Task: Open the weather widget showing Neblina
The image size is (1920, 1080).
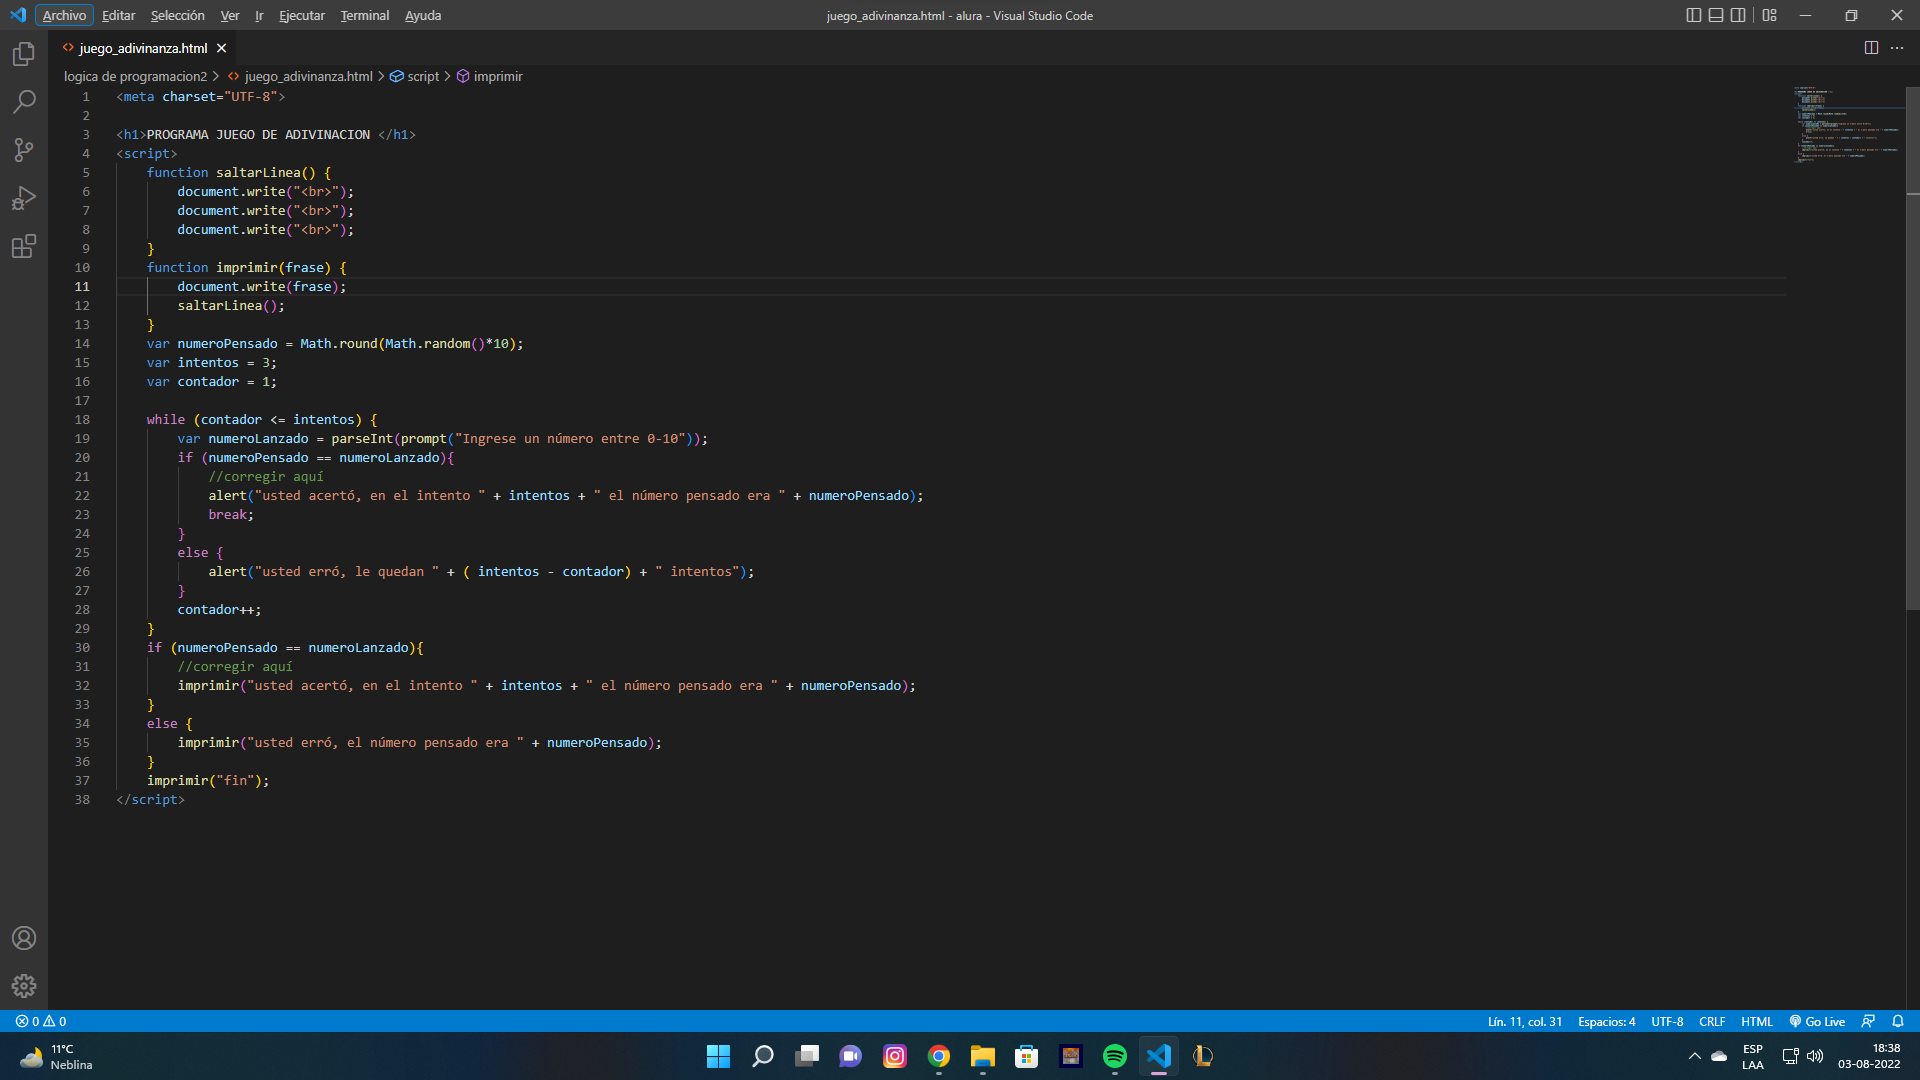Action: point(57,1056)
